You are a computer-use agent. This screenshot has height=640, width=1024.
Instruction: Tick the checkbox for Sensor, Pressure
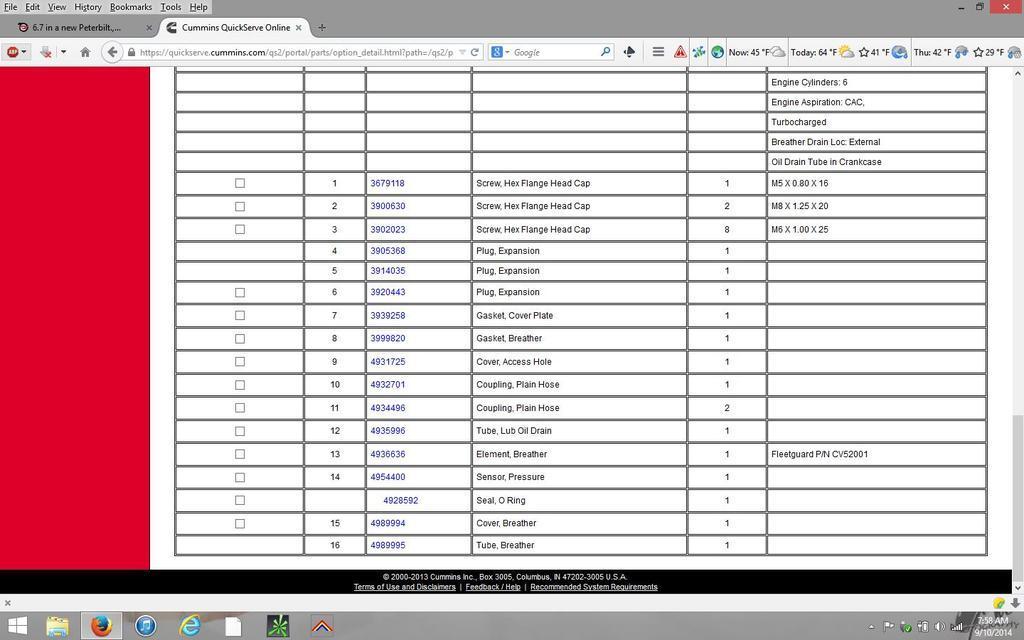240,477
